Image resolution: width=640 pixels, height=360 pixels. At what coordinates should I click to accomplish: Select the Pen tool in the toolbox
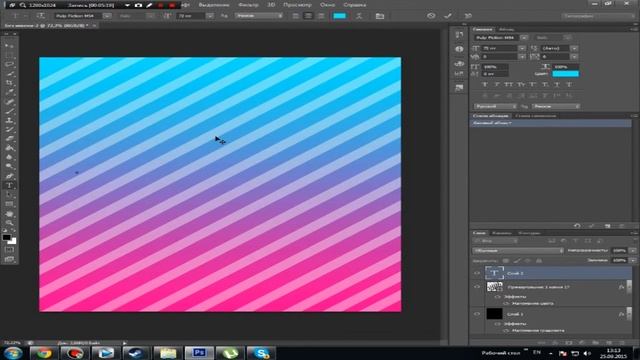(9, 176)
